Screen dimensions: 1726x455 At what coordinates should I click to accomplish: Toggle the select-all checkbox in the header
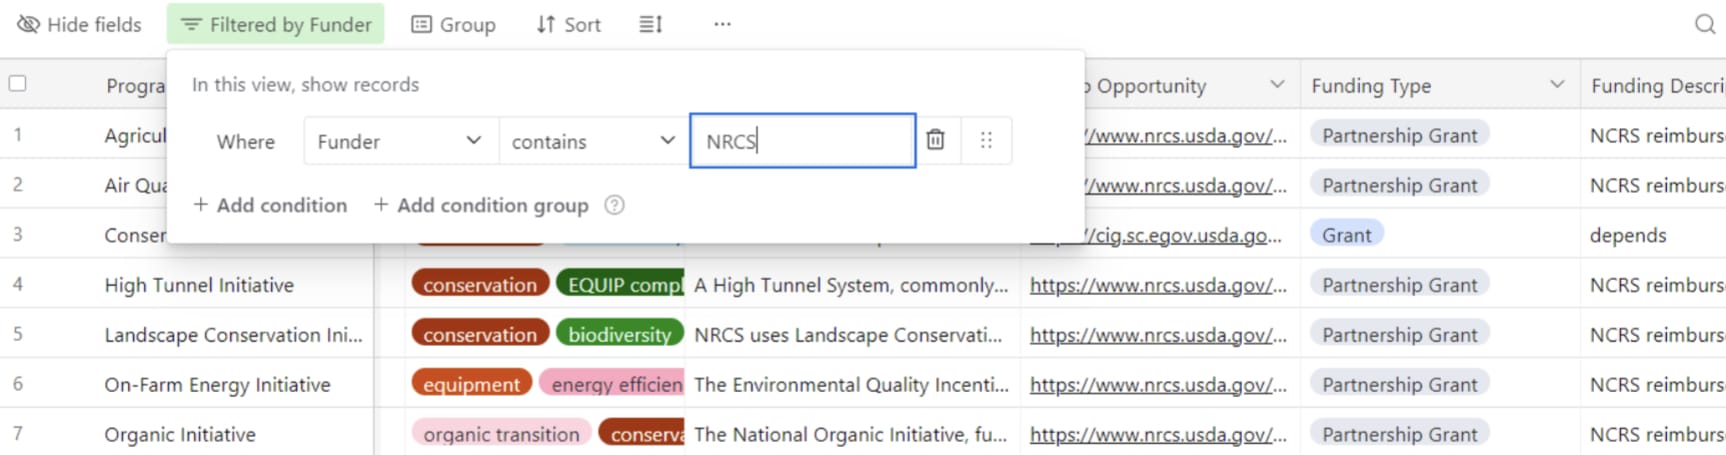pos(18,84)
